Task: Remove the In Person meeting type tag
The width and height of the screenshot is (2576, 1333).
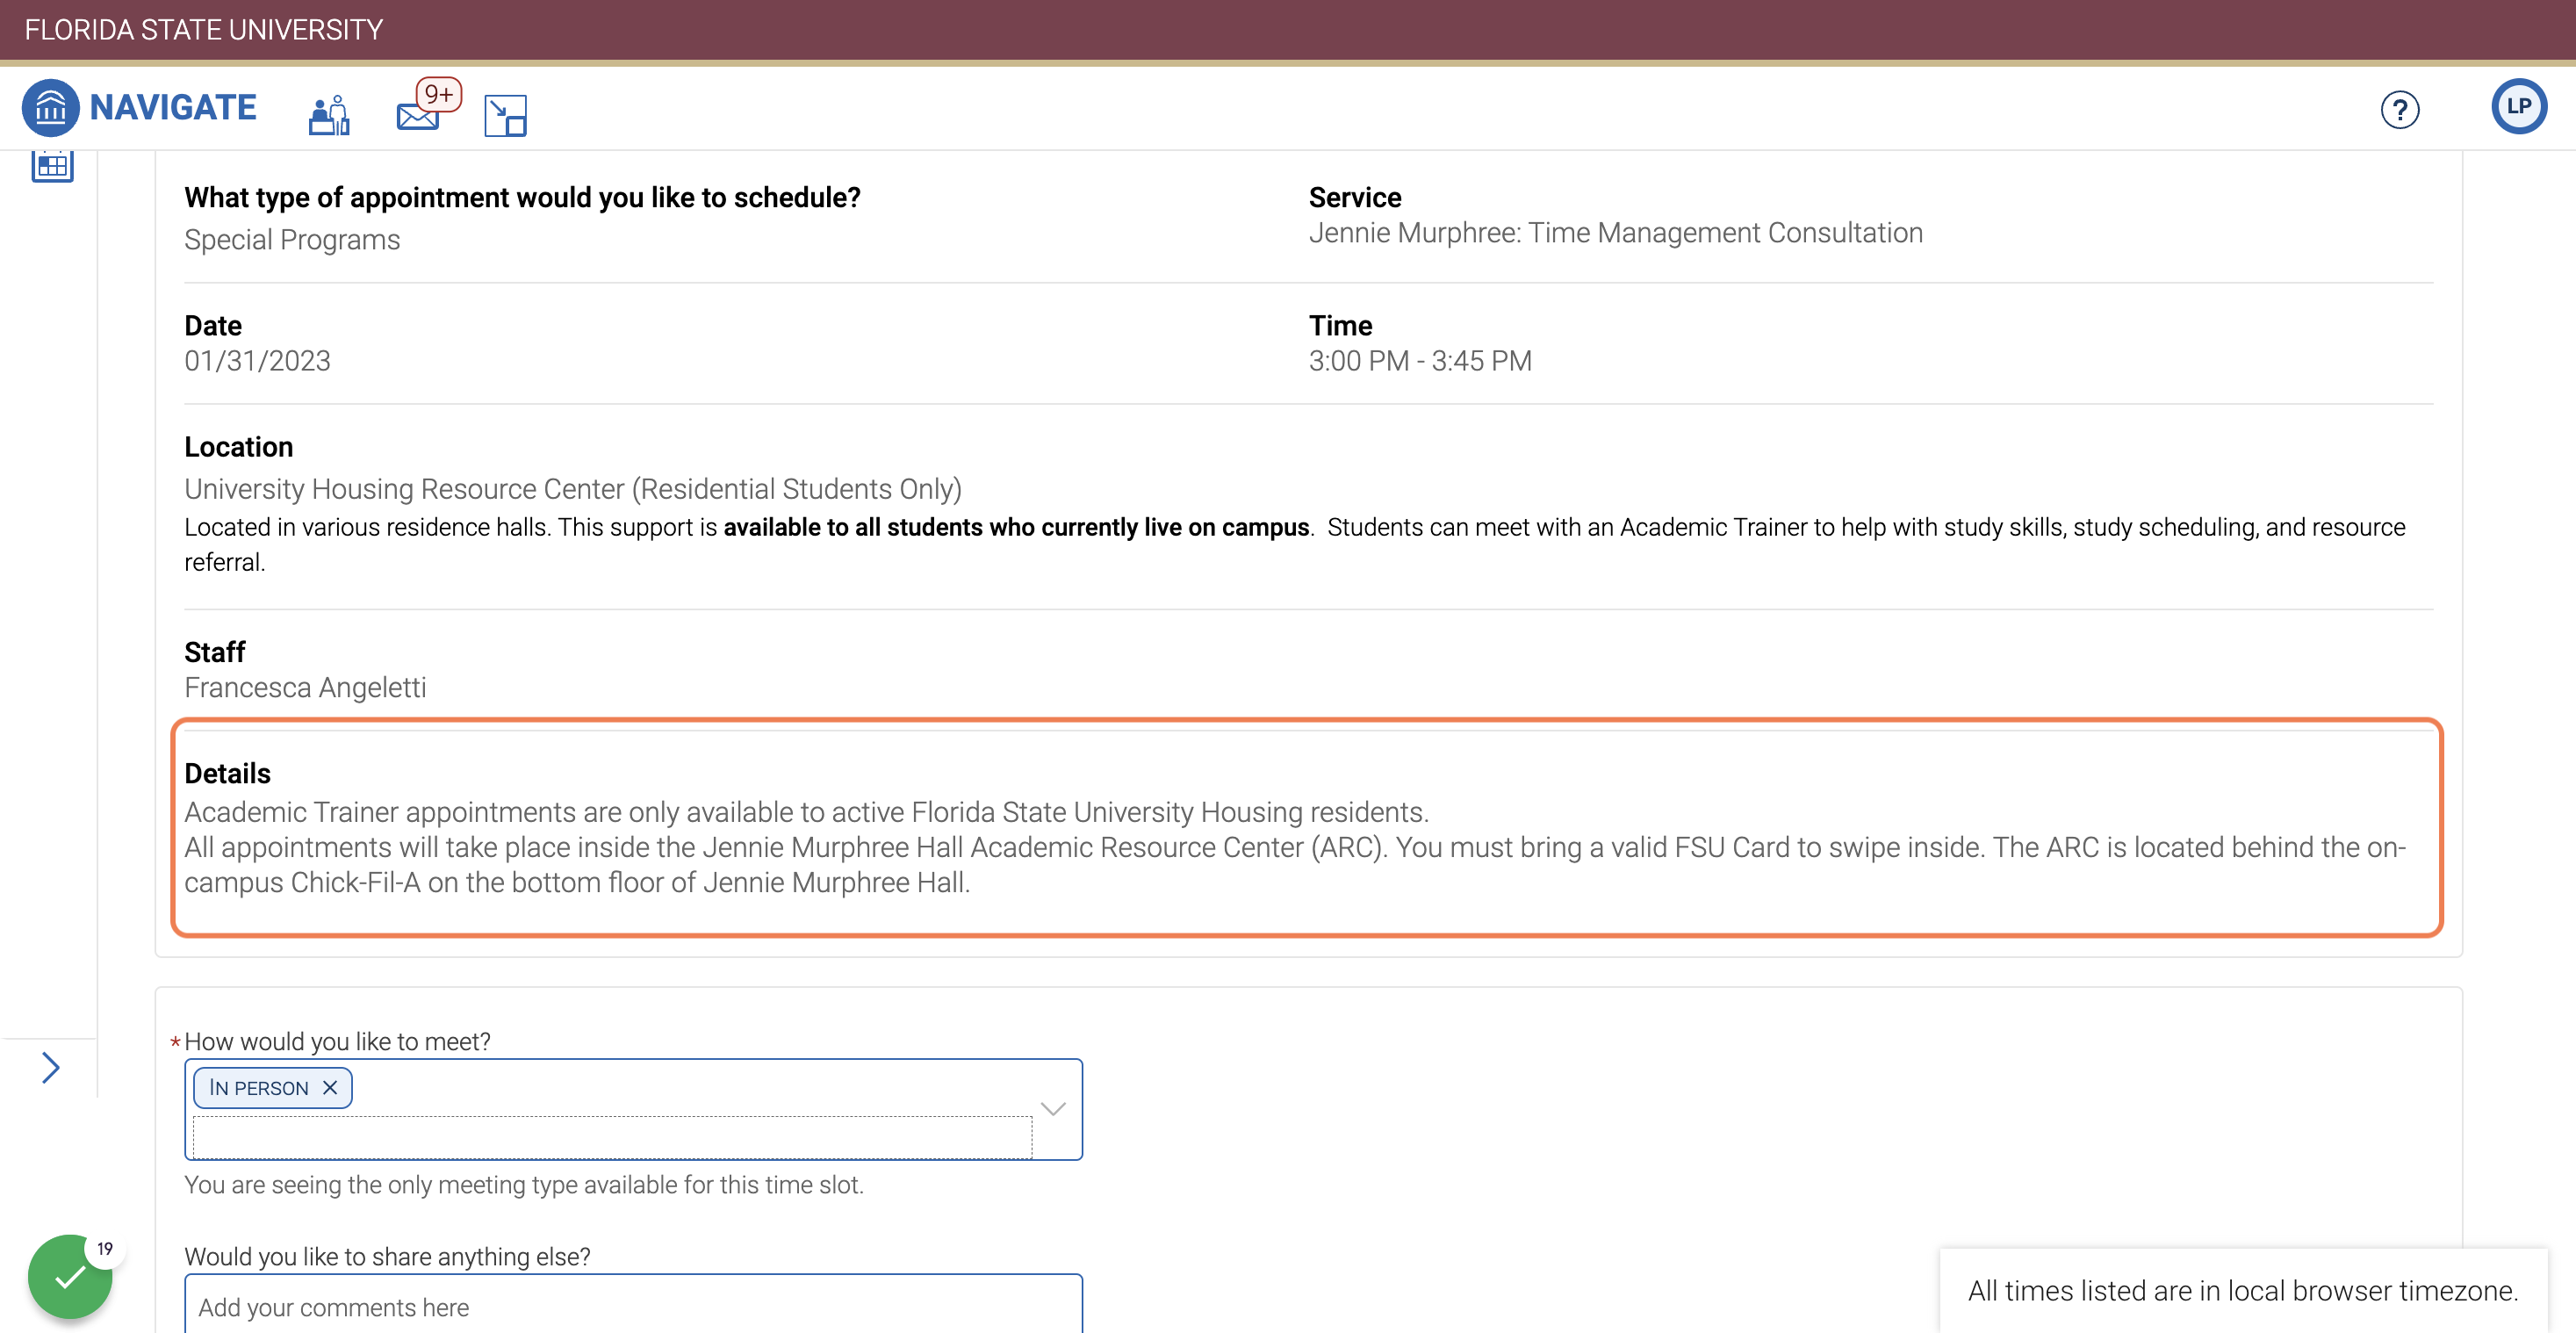Action: coord(330,1087)
